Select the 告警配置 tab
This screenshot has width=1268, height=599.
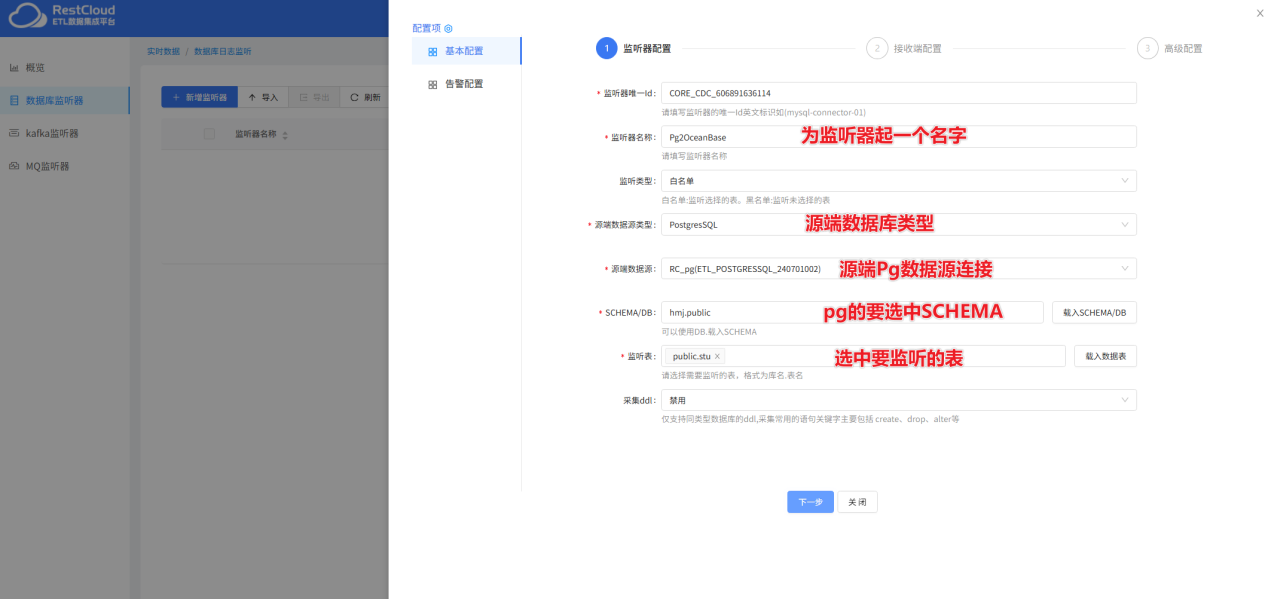click(x=466, y=84)
